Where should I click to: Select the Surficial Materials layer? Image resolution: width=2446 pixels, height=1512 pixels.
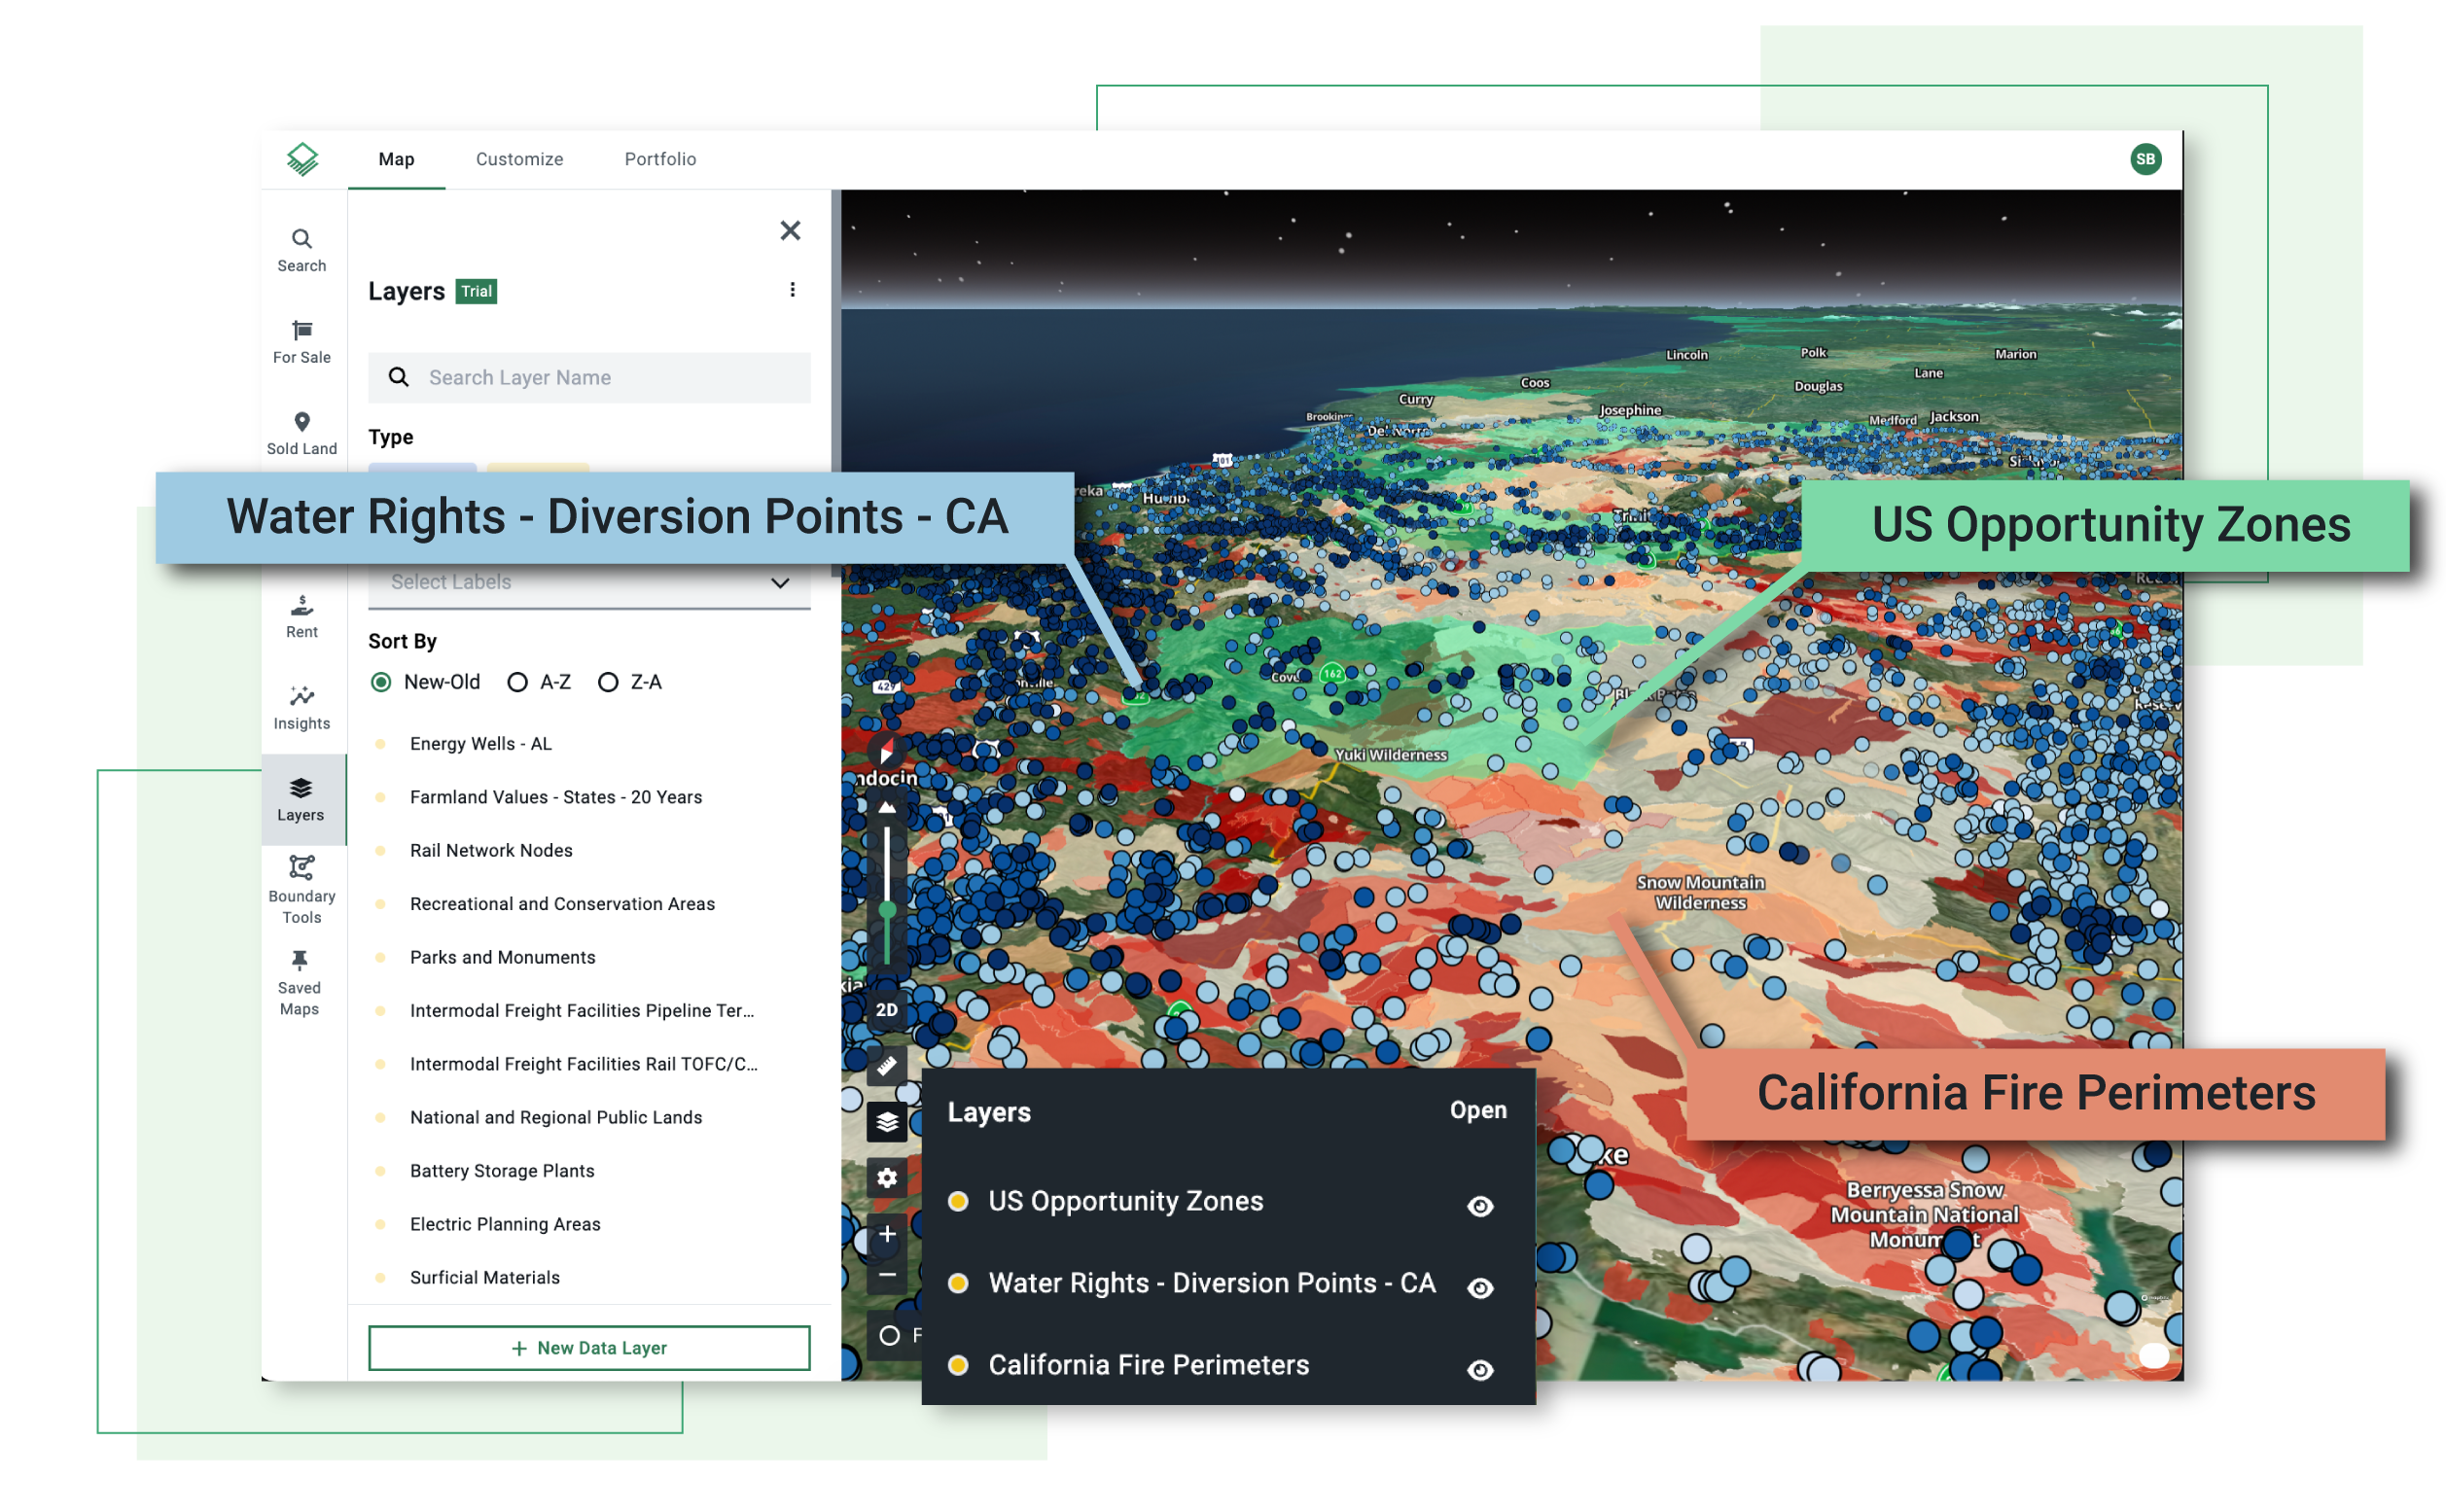point(484,1277)
